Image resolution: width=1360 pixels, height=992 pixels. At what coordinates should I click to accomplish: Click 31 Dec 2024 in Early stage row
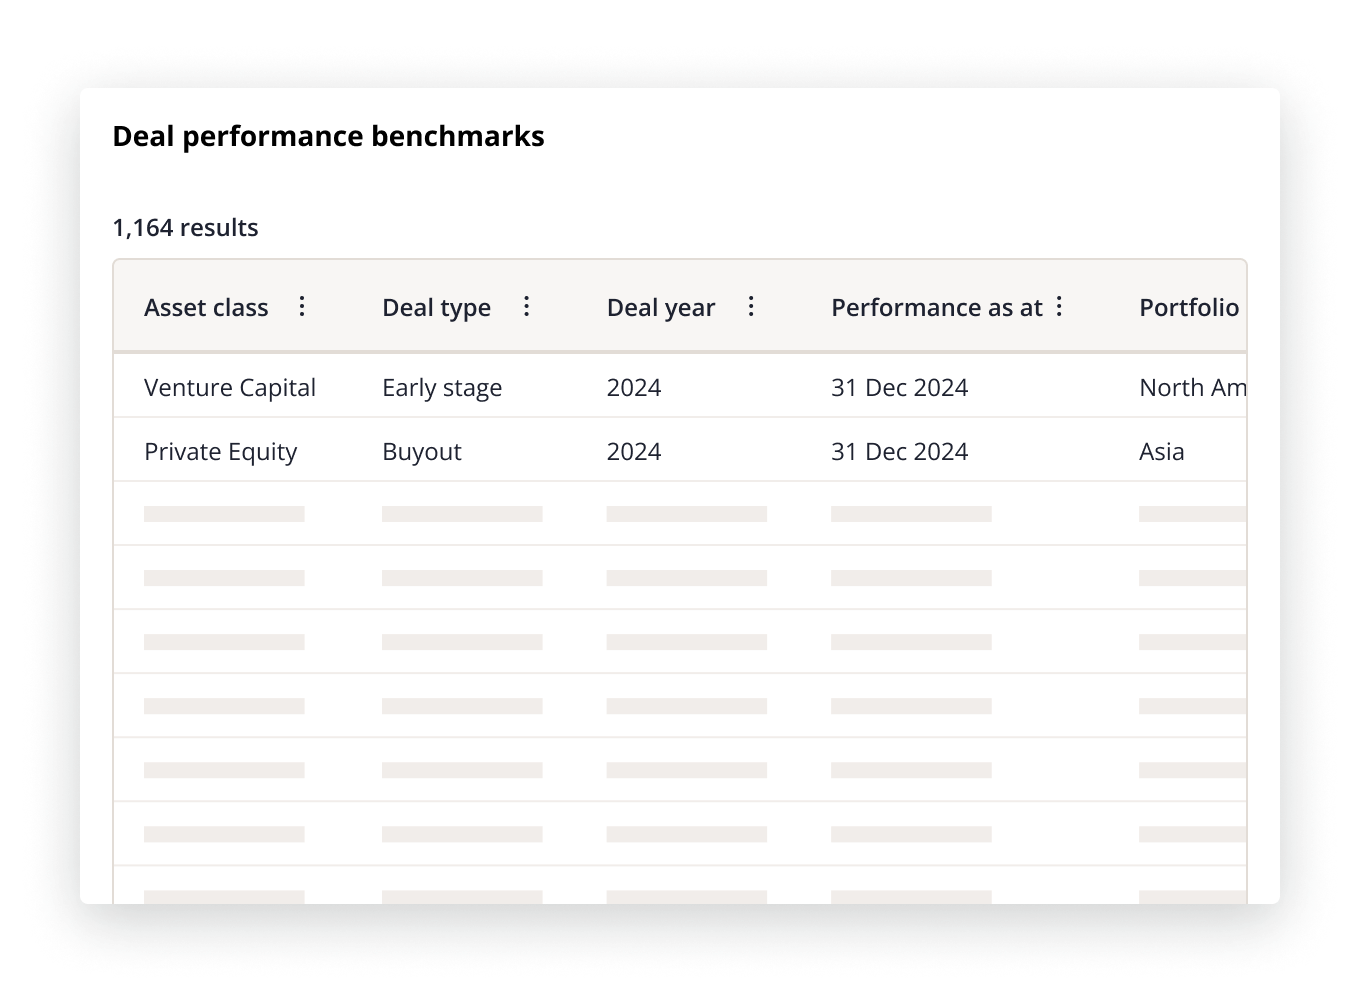[x=899, y=388]
